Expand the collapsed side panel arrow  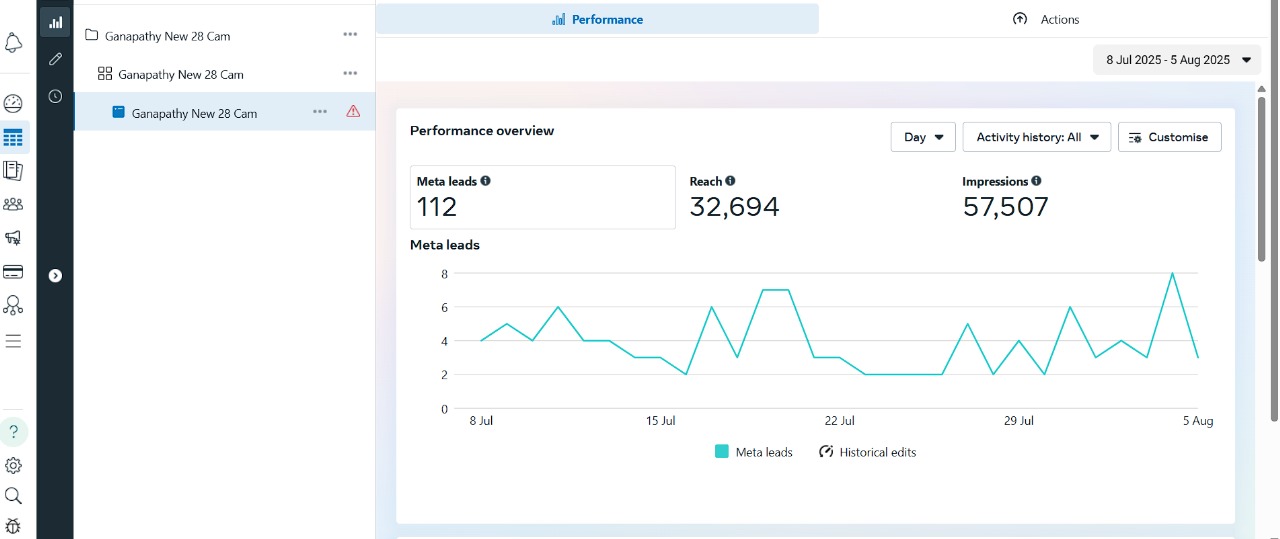pyautogui.click(x=55, y=276)
